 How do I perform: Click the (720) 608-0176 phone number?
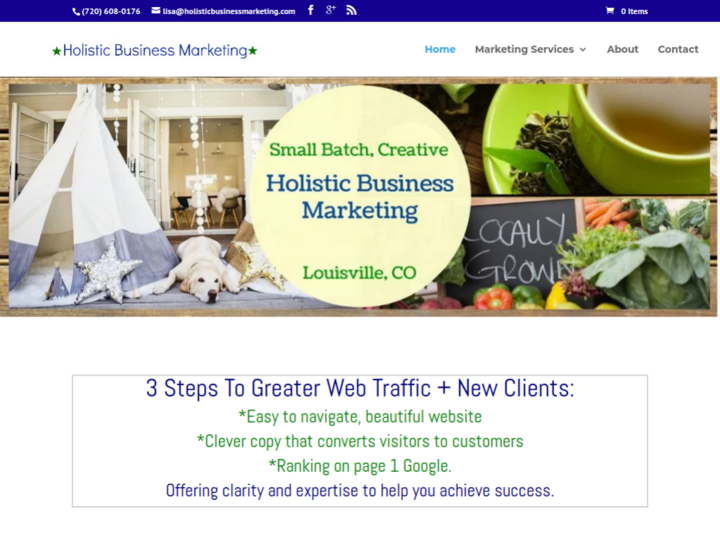pyautogui.click(x=111, y=11)
